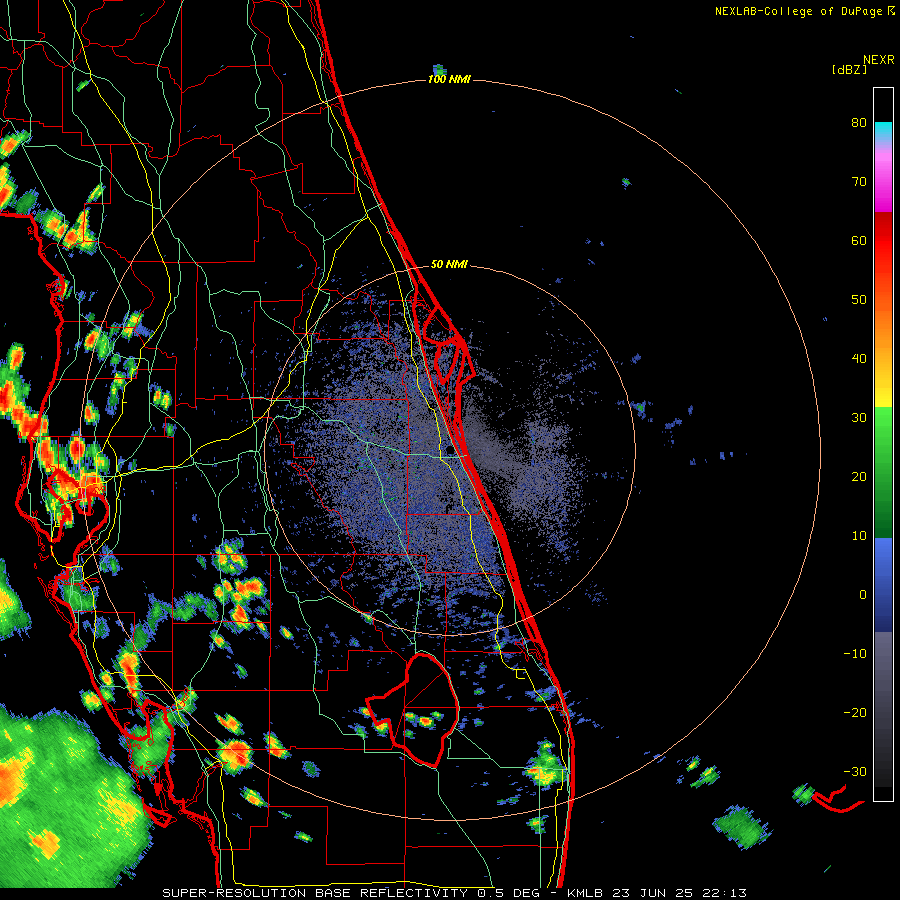Click the 60 value on dBZ scale

click(859, 240)
